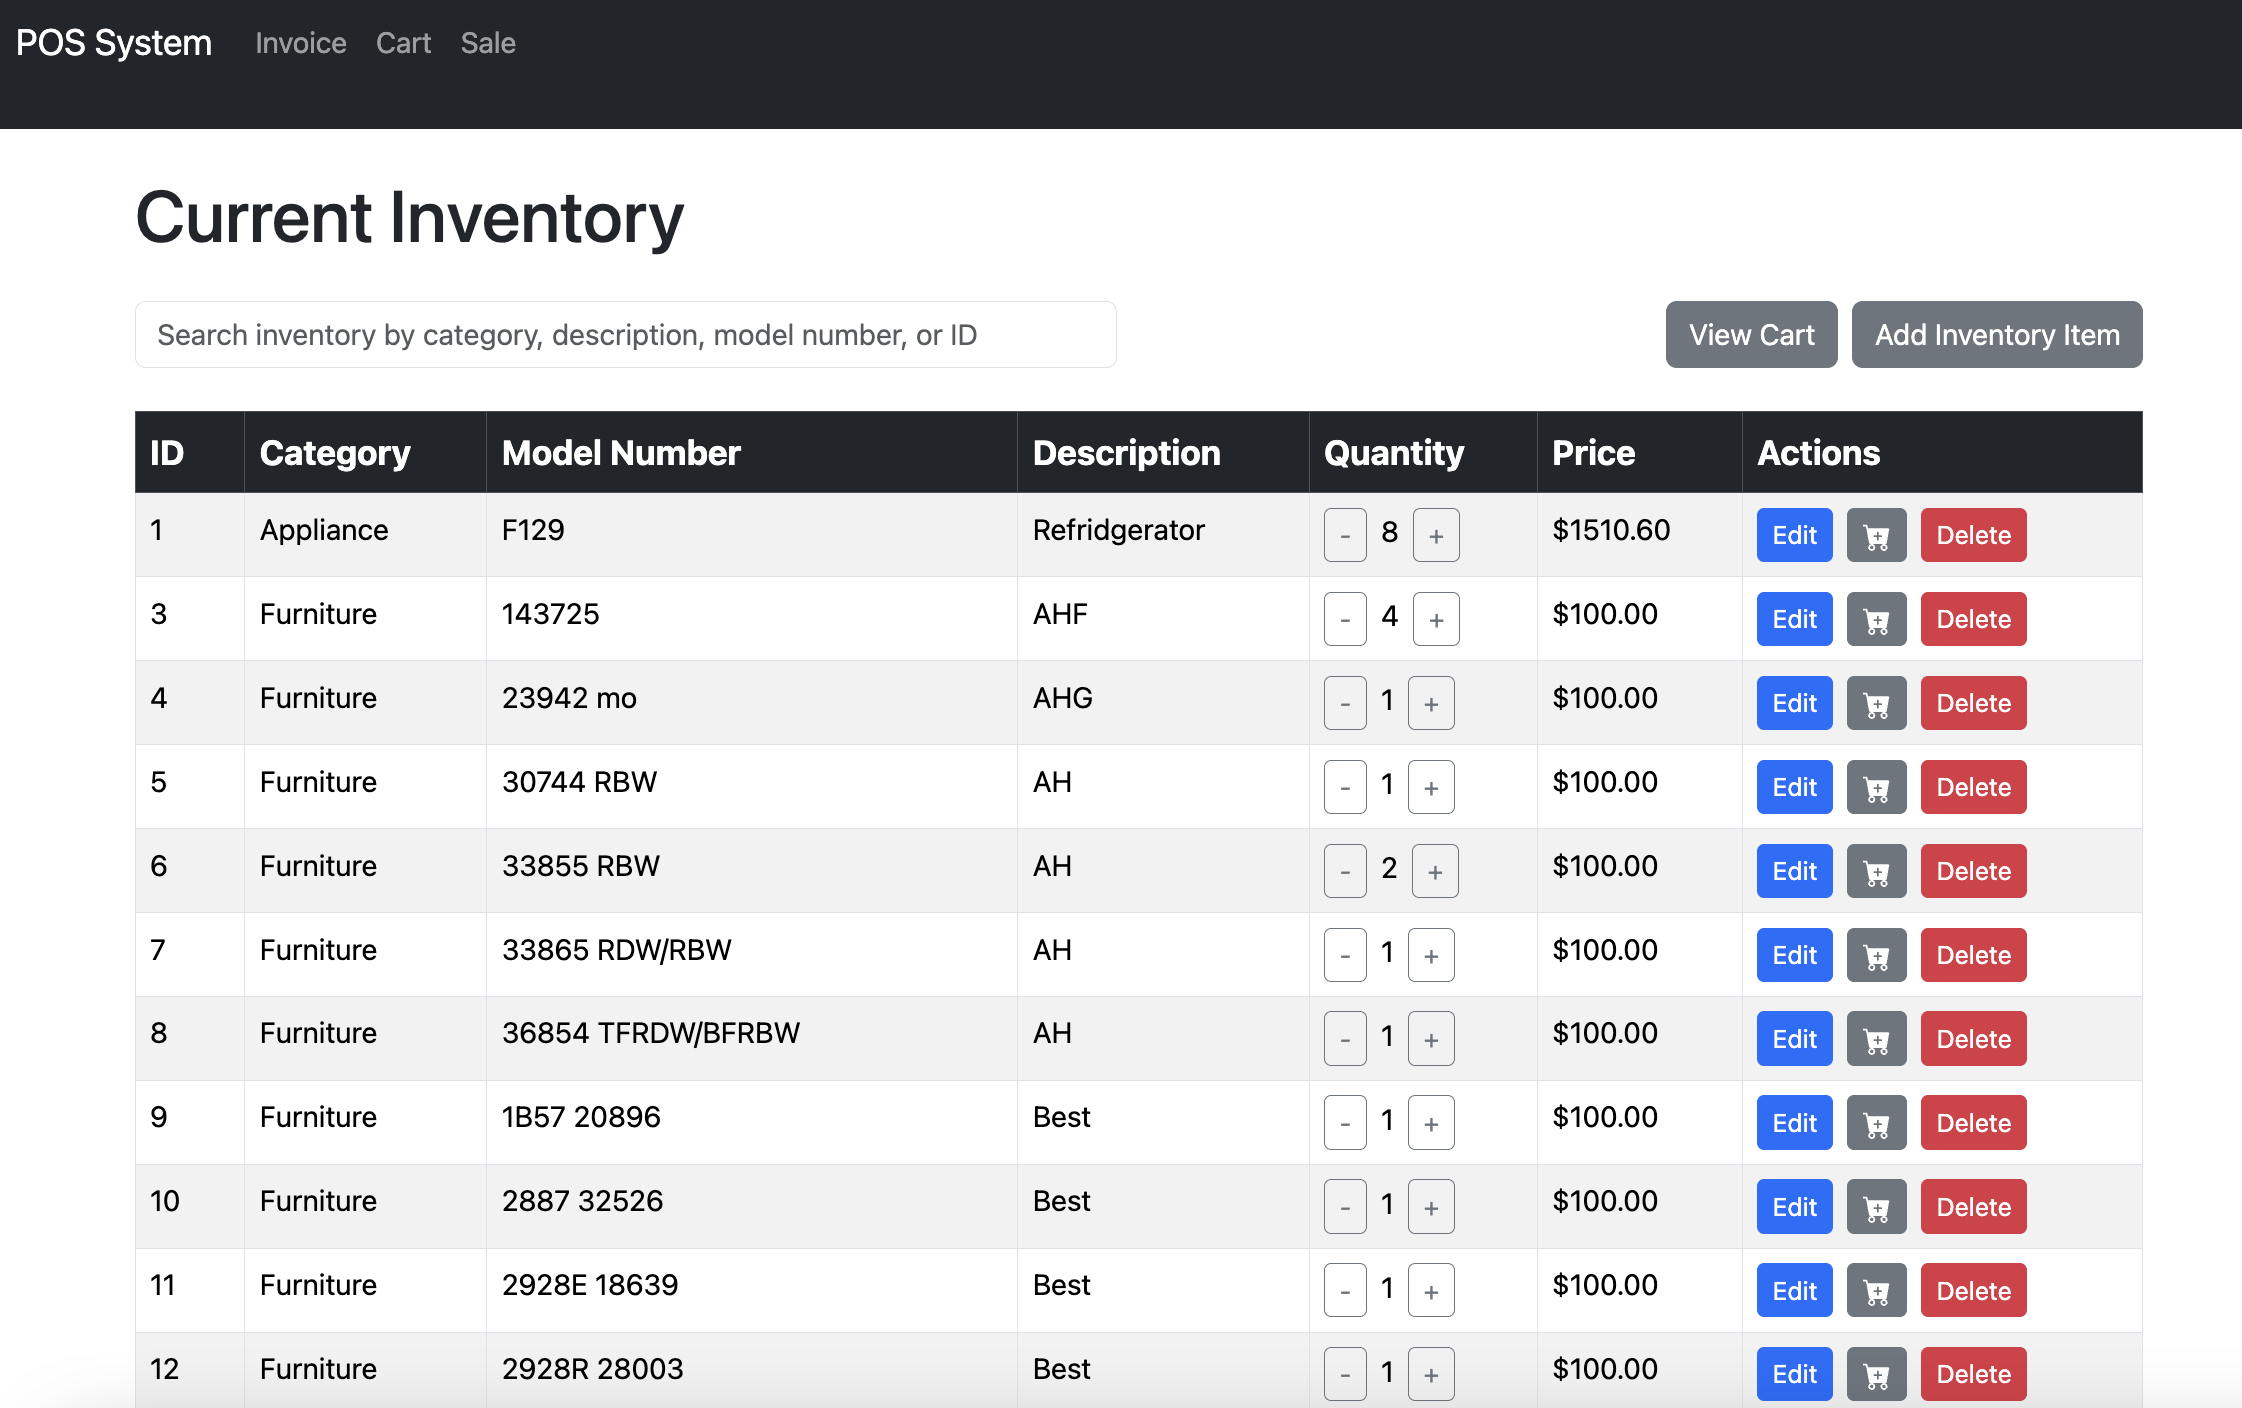2242x1408 pixels.
Task: Decrease quantity of Refridgerator F129
Action: (x=1345, y=535)
